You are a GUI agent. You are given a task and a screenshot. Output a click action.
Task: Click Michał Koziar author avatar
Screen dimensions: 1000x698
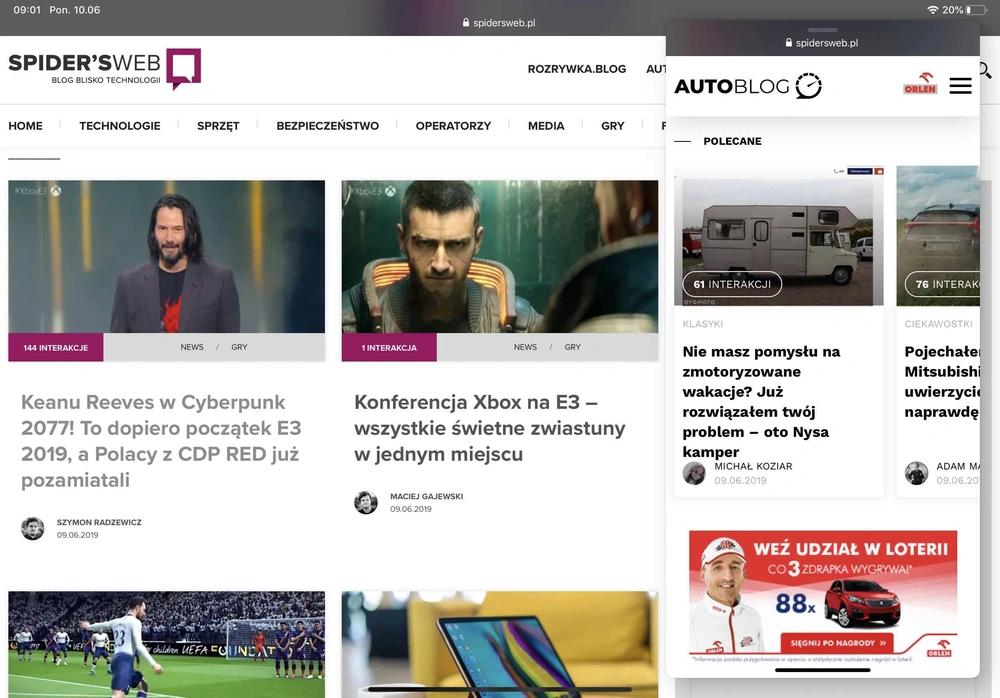coord(694,473)
